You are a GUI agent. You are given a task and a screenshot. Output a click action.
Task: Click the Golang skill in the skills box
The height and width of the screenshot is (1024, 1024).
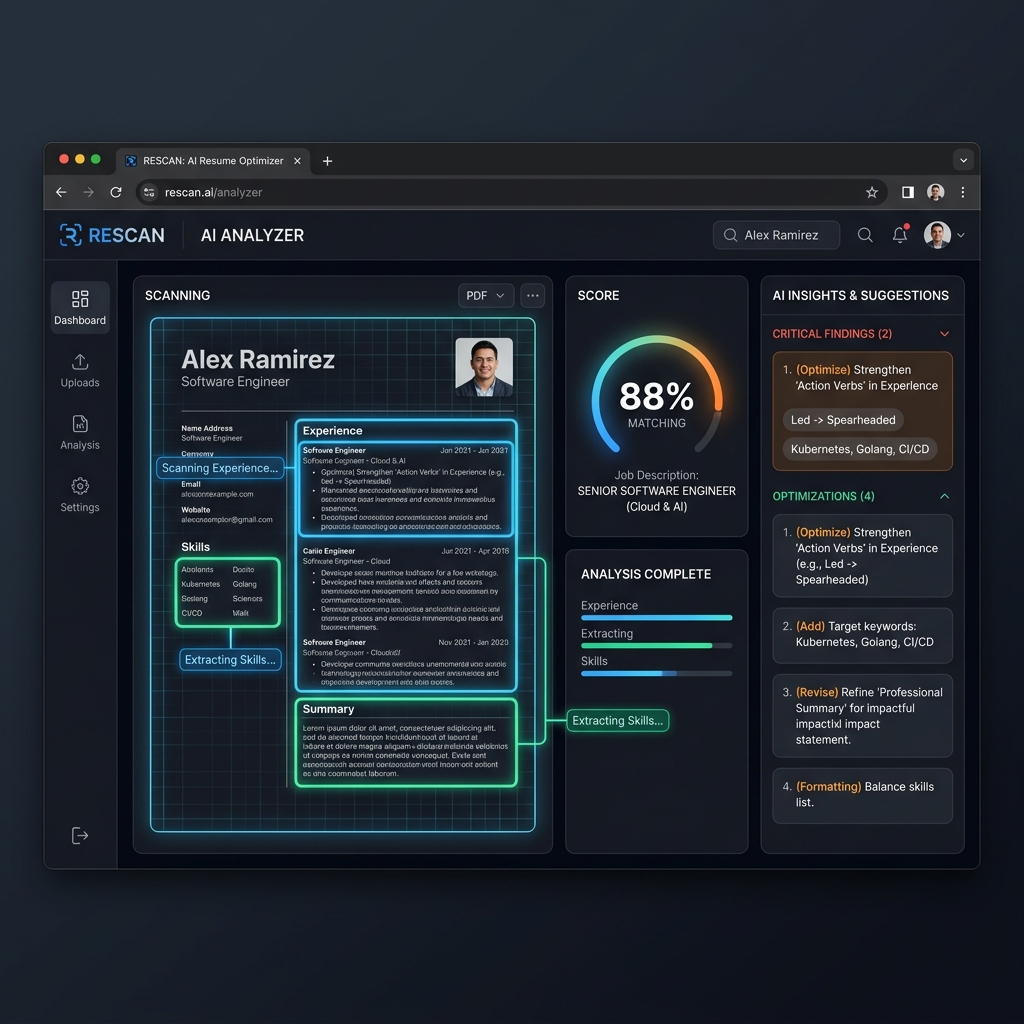244,584
